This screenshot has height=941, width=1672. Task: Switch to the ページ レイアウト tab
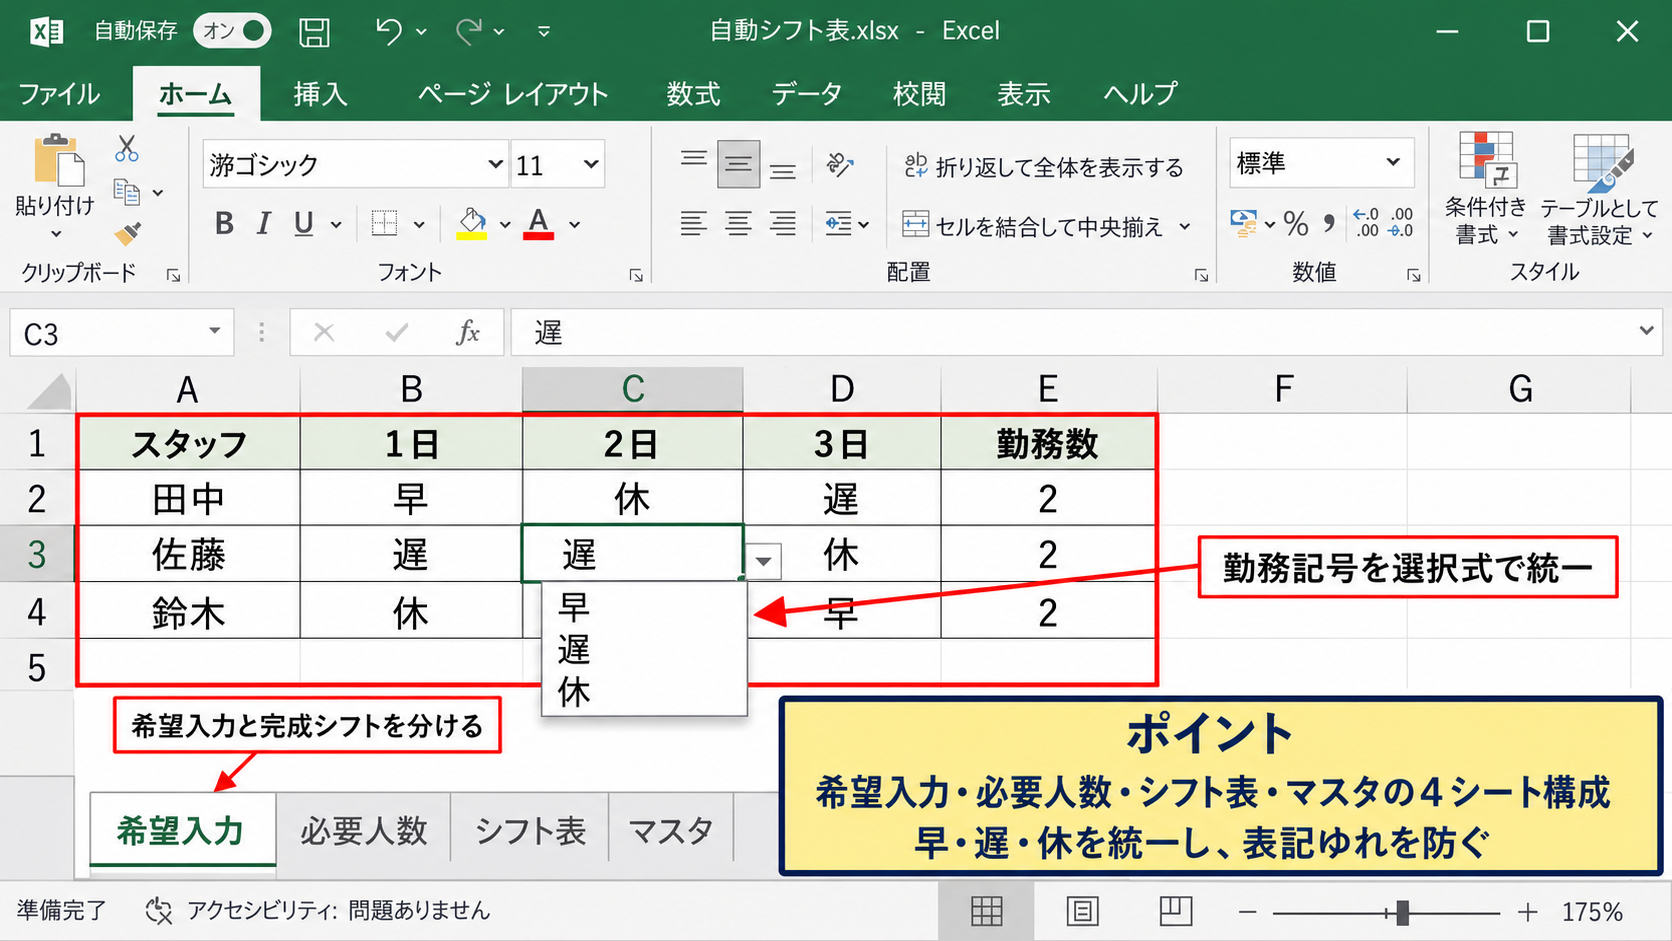513,94
